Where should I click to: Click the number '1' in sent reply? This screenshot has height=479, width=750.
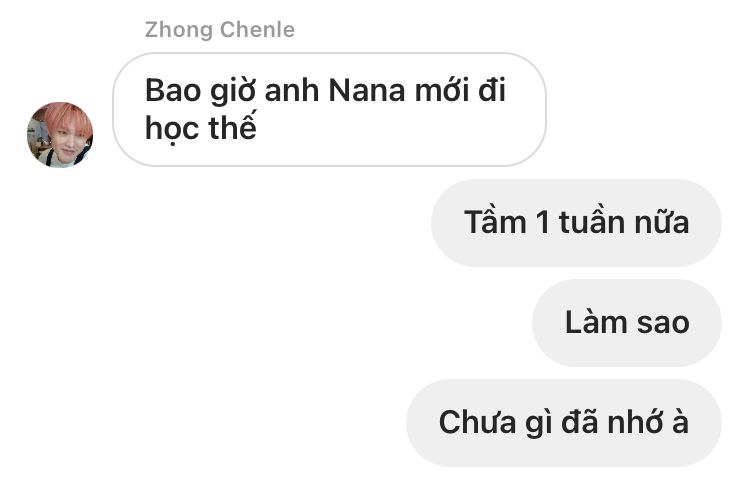542,223
